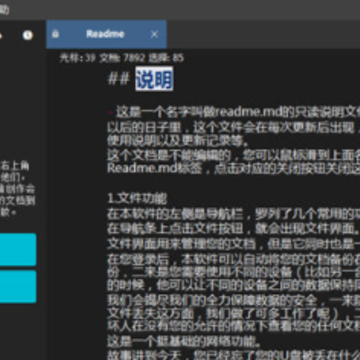The width and height of the screenshot is (360, 360).
Task: Click the line starting '这个文档是不能编辑的'
Action: pyautogui.click(x=233, y=155)
